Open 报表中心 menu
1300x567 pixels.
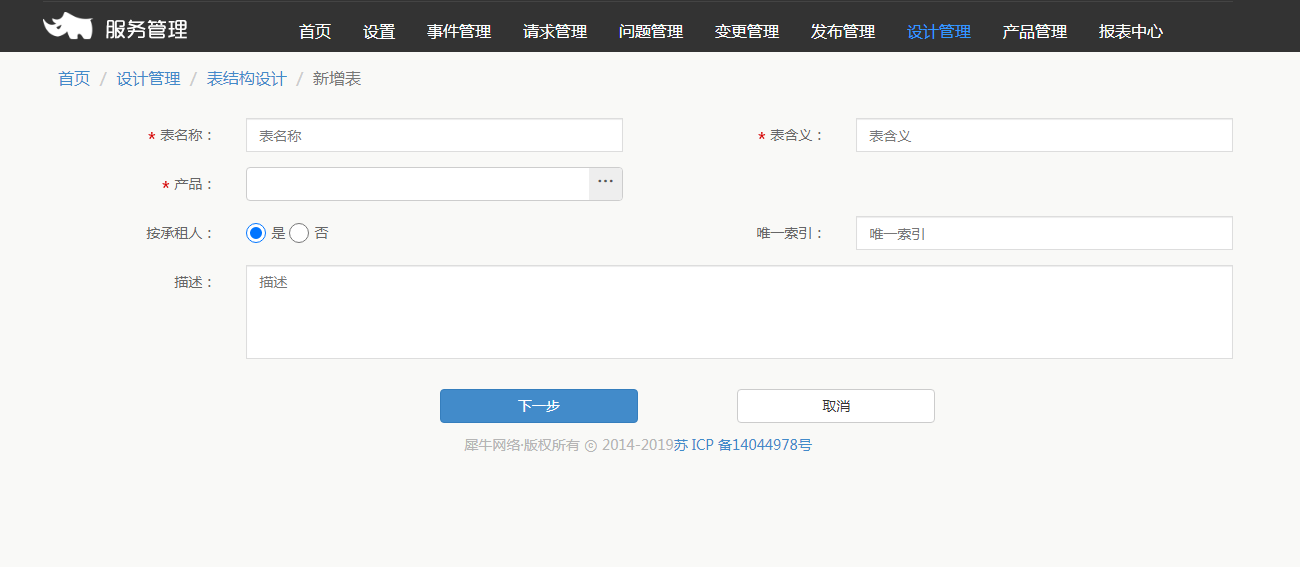point(1131,32)
